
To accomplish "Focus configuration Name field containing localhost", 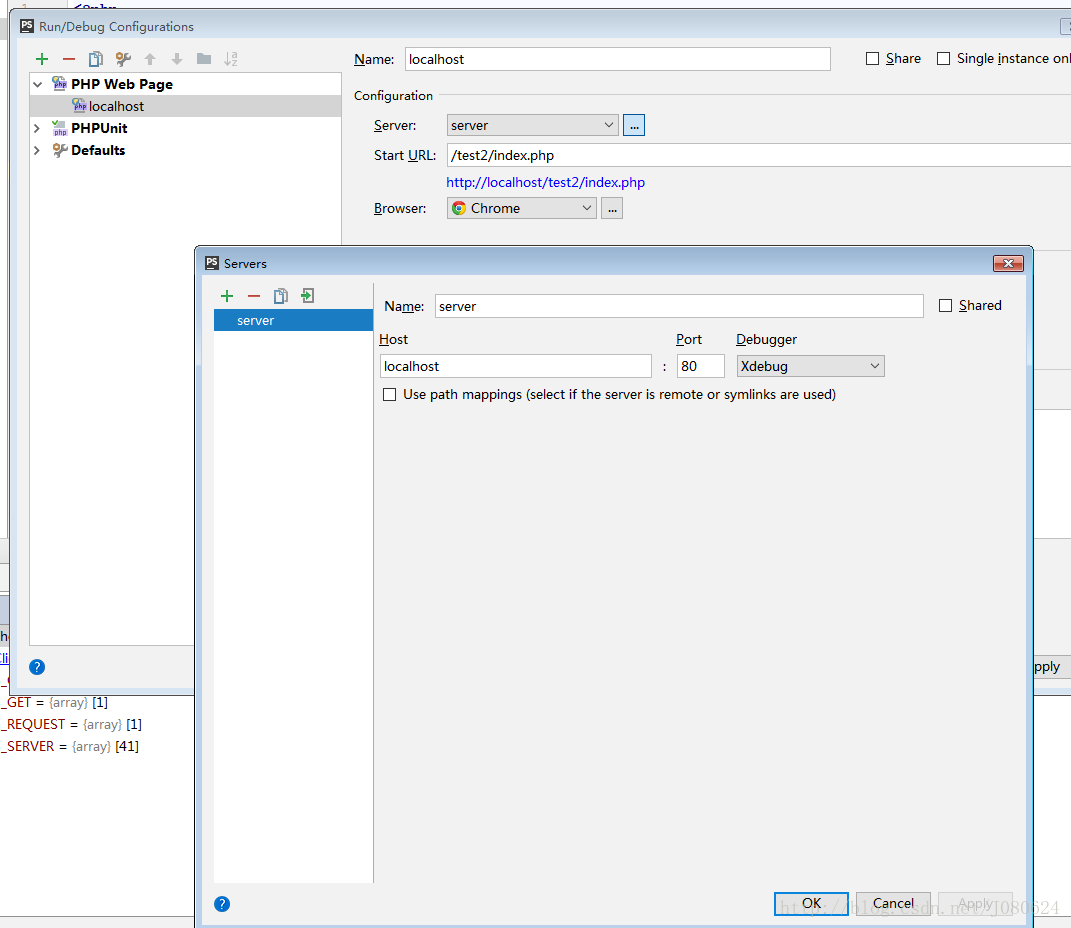I will [x=617, y=59].
